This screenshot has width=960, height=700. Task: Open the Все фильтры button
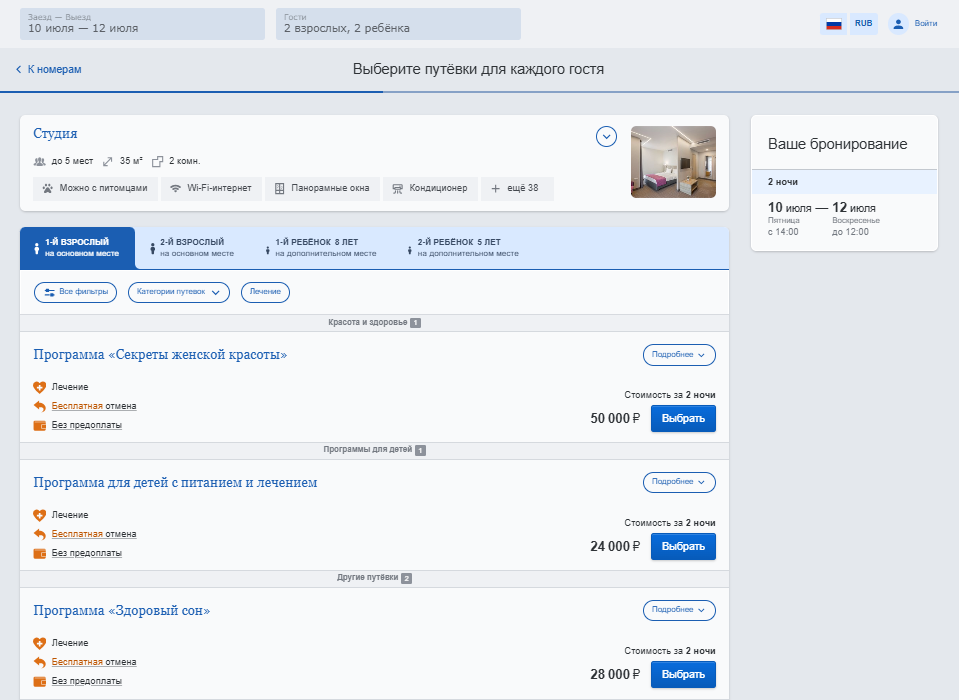[x=75, y=292]
